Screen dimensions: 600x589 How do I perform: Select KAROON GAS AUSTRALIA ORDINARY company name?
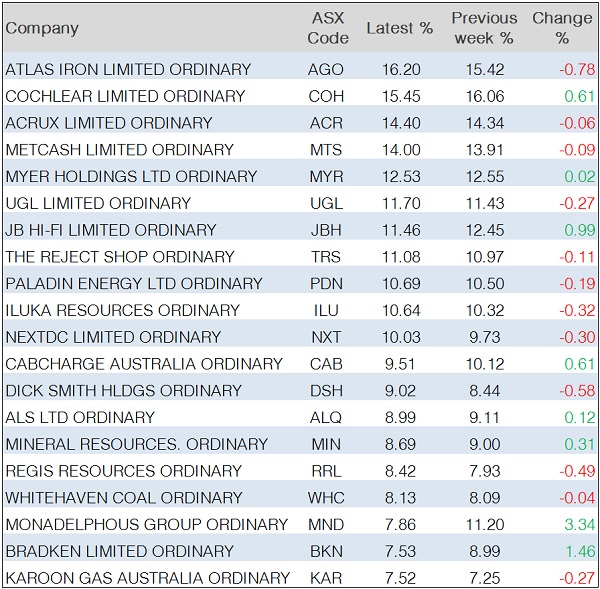[x=148, y=578]
